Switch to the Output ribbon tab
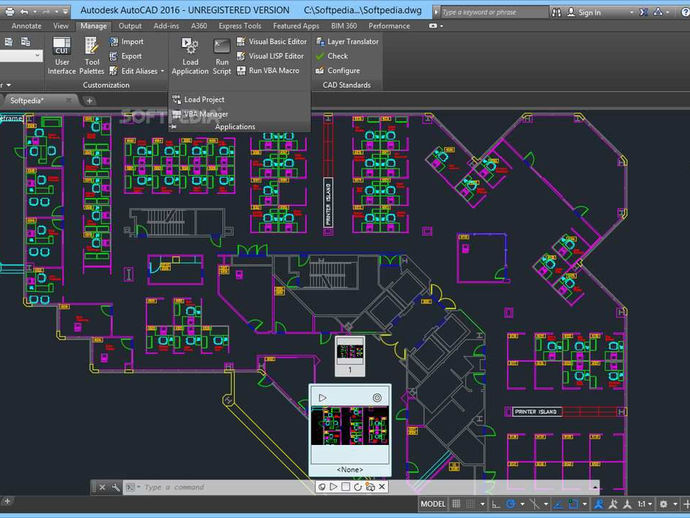Screen dimensions: 690x518 pyautogui.click(x=130, y=26)
